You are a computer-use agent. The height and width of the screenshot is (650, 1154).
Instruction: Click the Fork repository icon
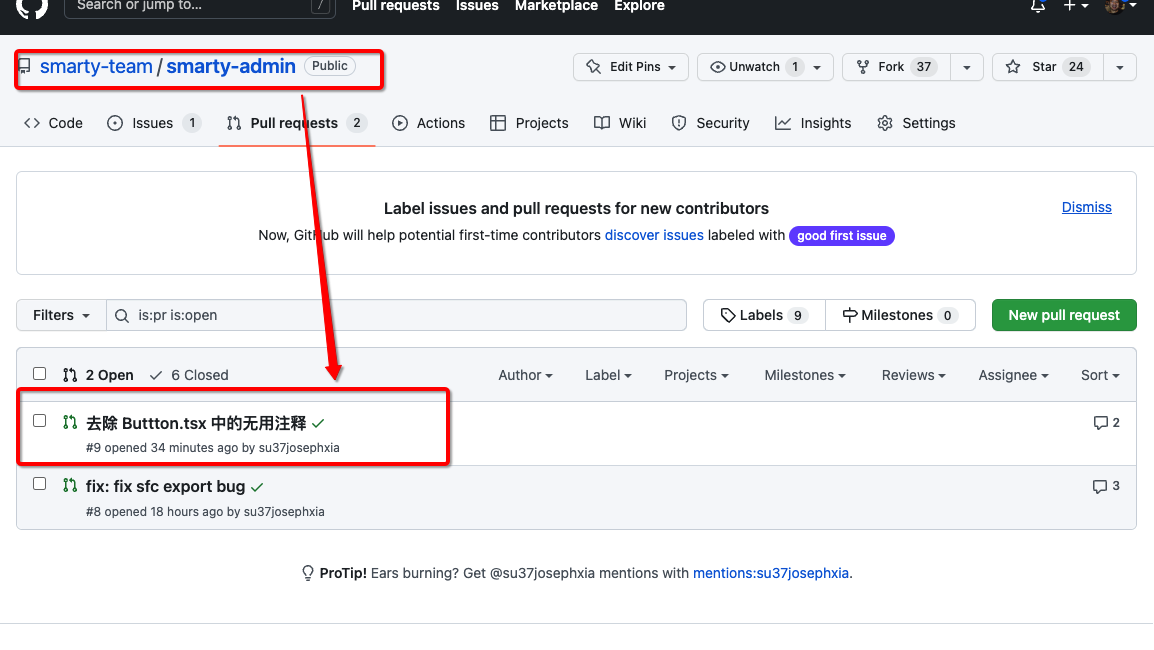pyautogui.click(x=862, y=67)
